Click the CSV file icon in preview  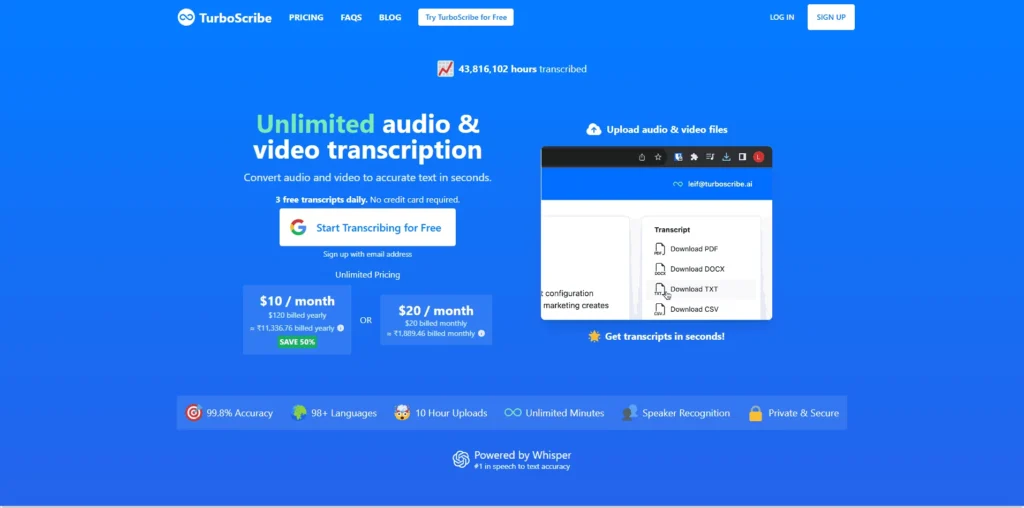[x=660, y=310]
